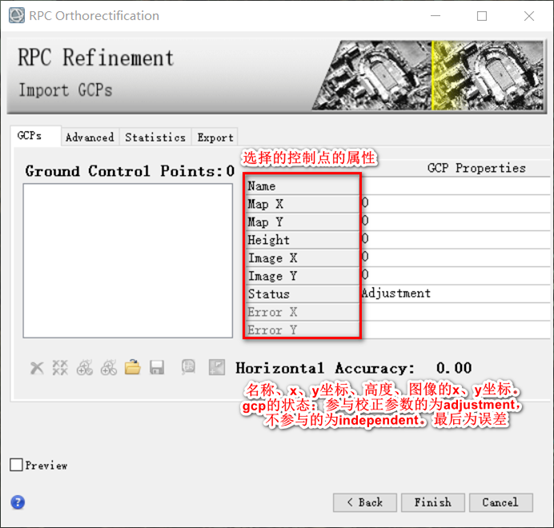
Task: Click the Name value field
Action: tap(456, 186)
